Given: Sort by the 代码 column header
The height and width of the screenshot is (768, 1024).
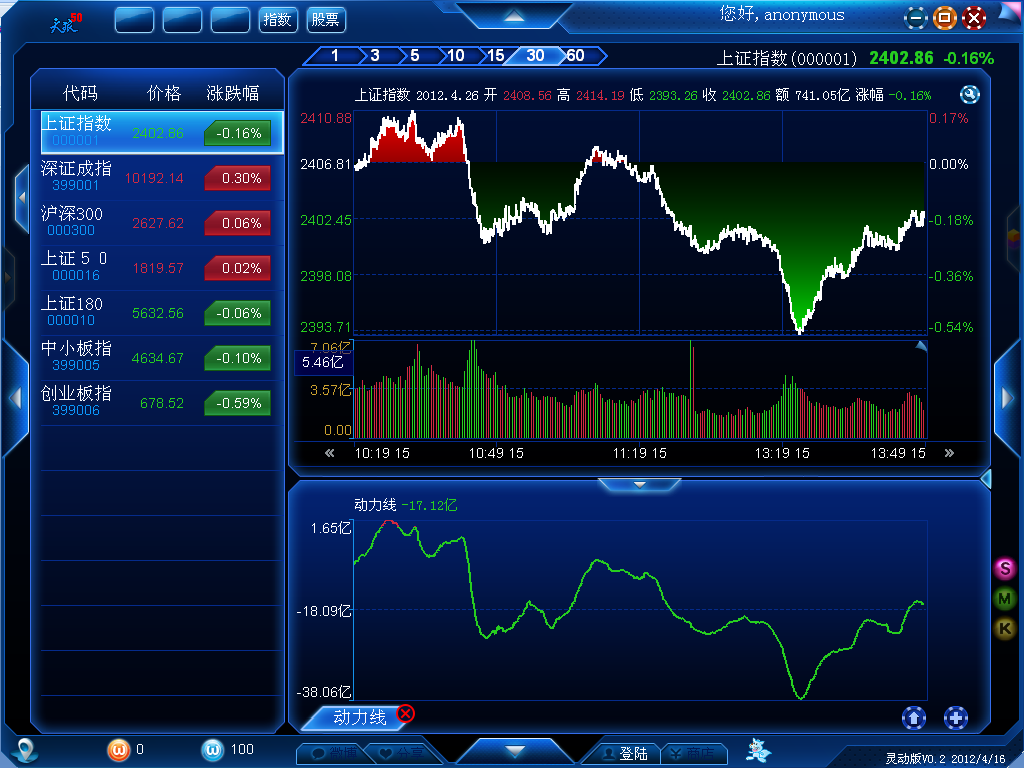Looking at the screenshot, I should click(80, 93).
